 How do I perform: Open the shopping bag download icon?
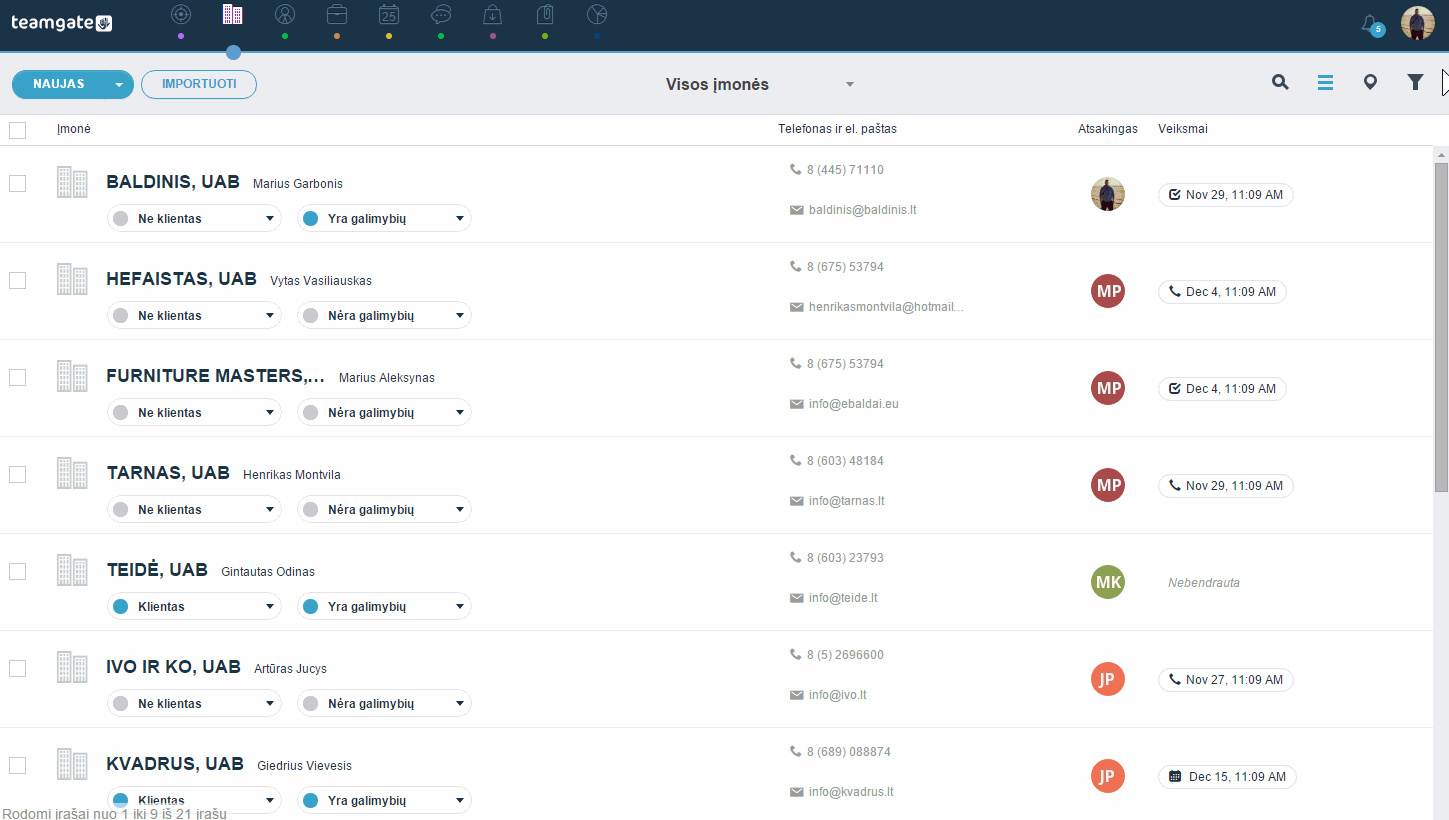pyautogui.click(x=493, y=14)
